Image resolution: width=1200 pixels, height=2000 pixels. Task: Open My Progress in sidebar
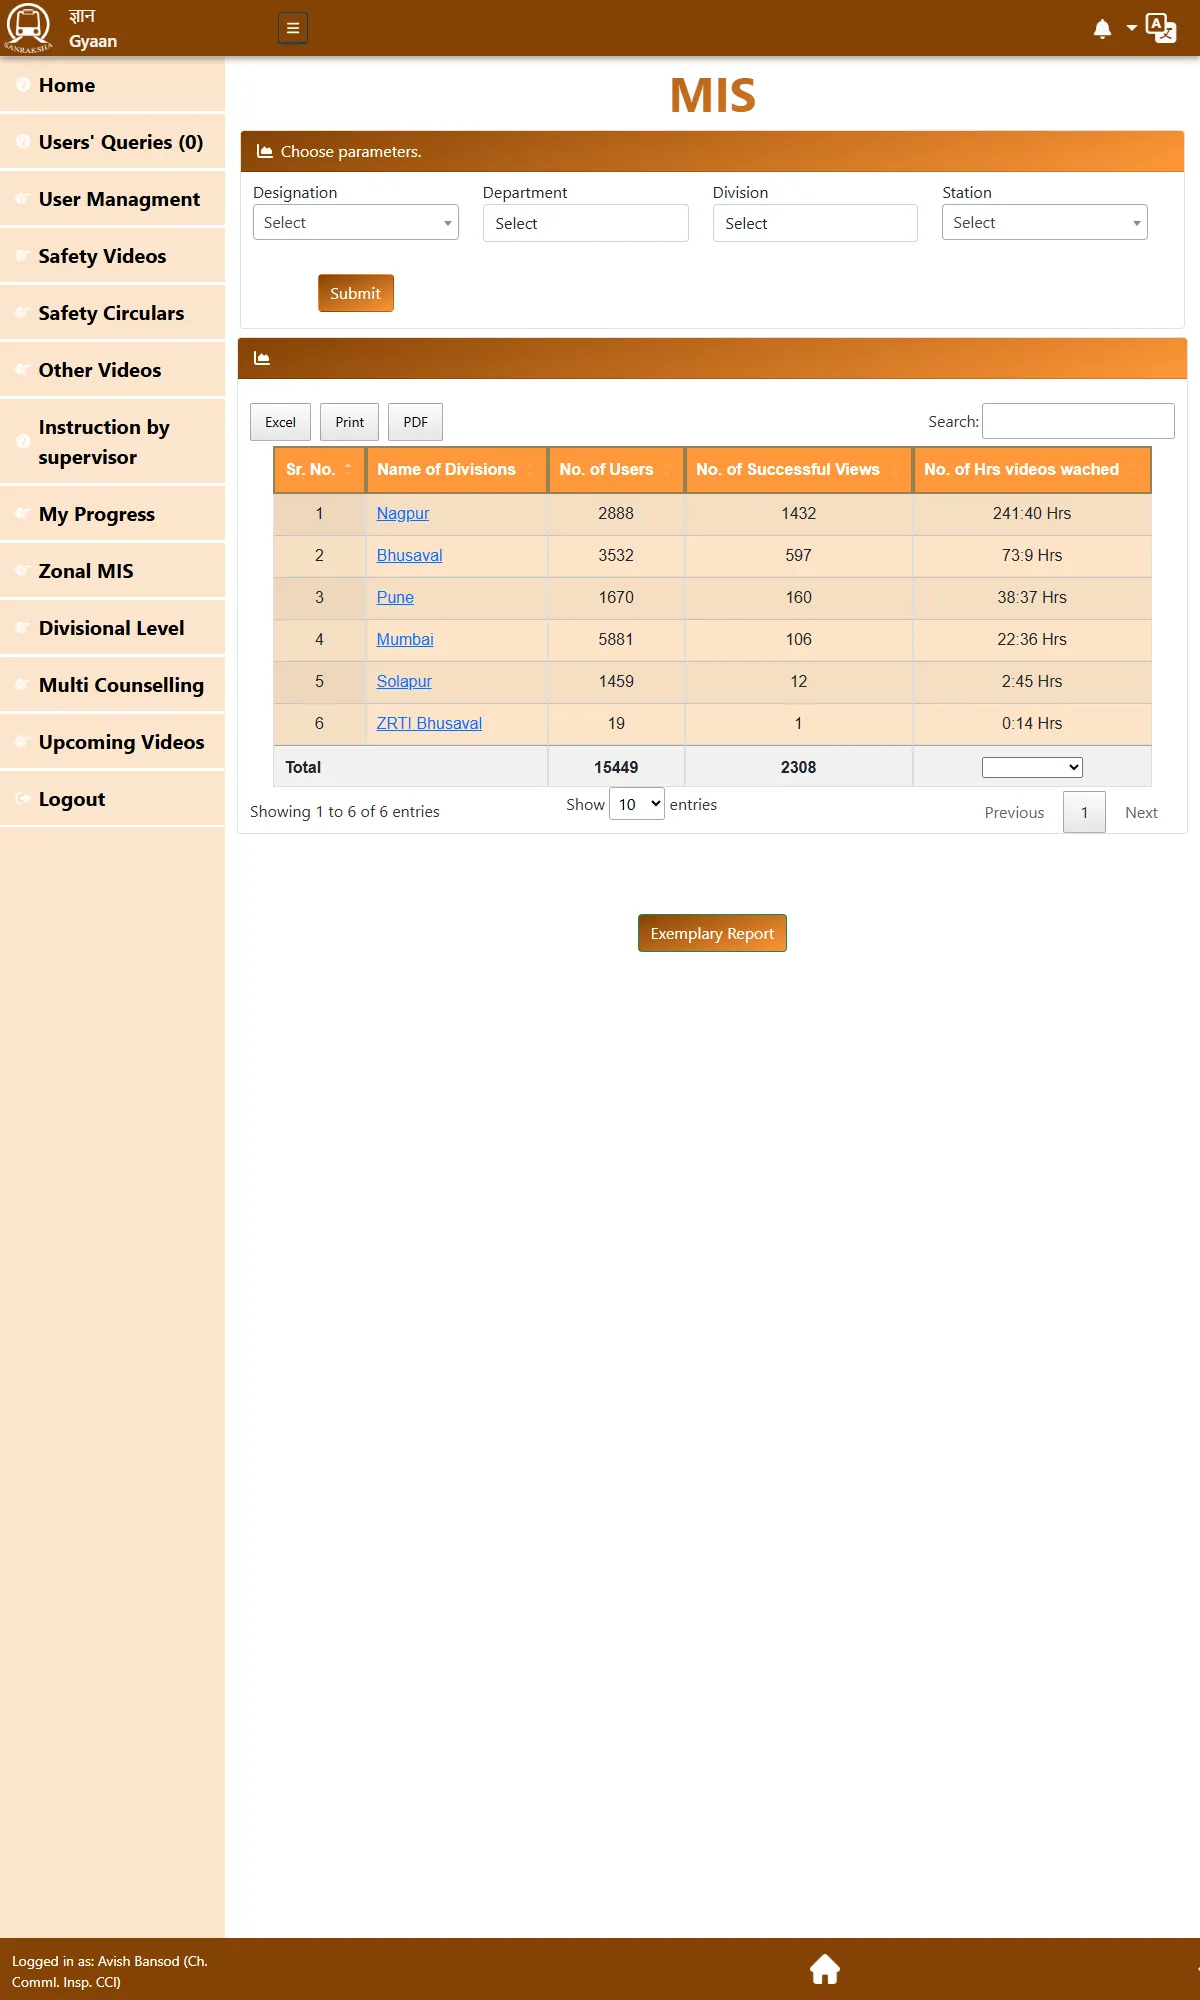[x=112, y=514]
